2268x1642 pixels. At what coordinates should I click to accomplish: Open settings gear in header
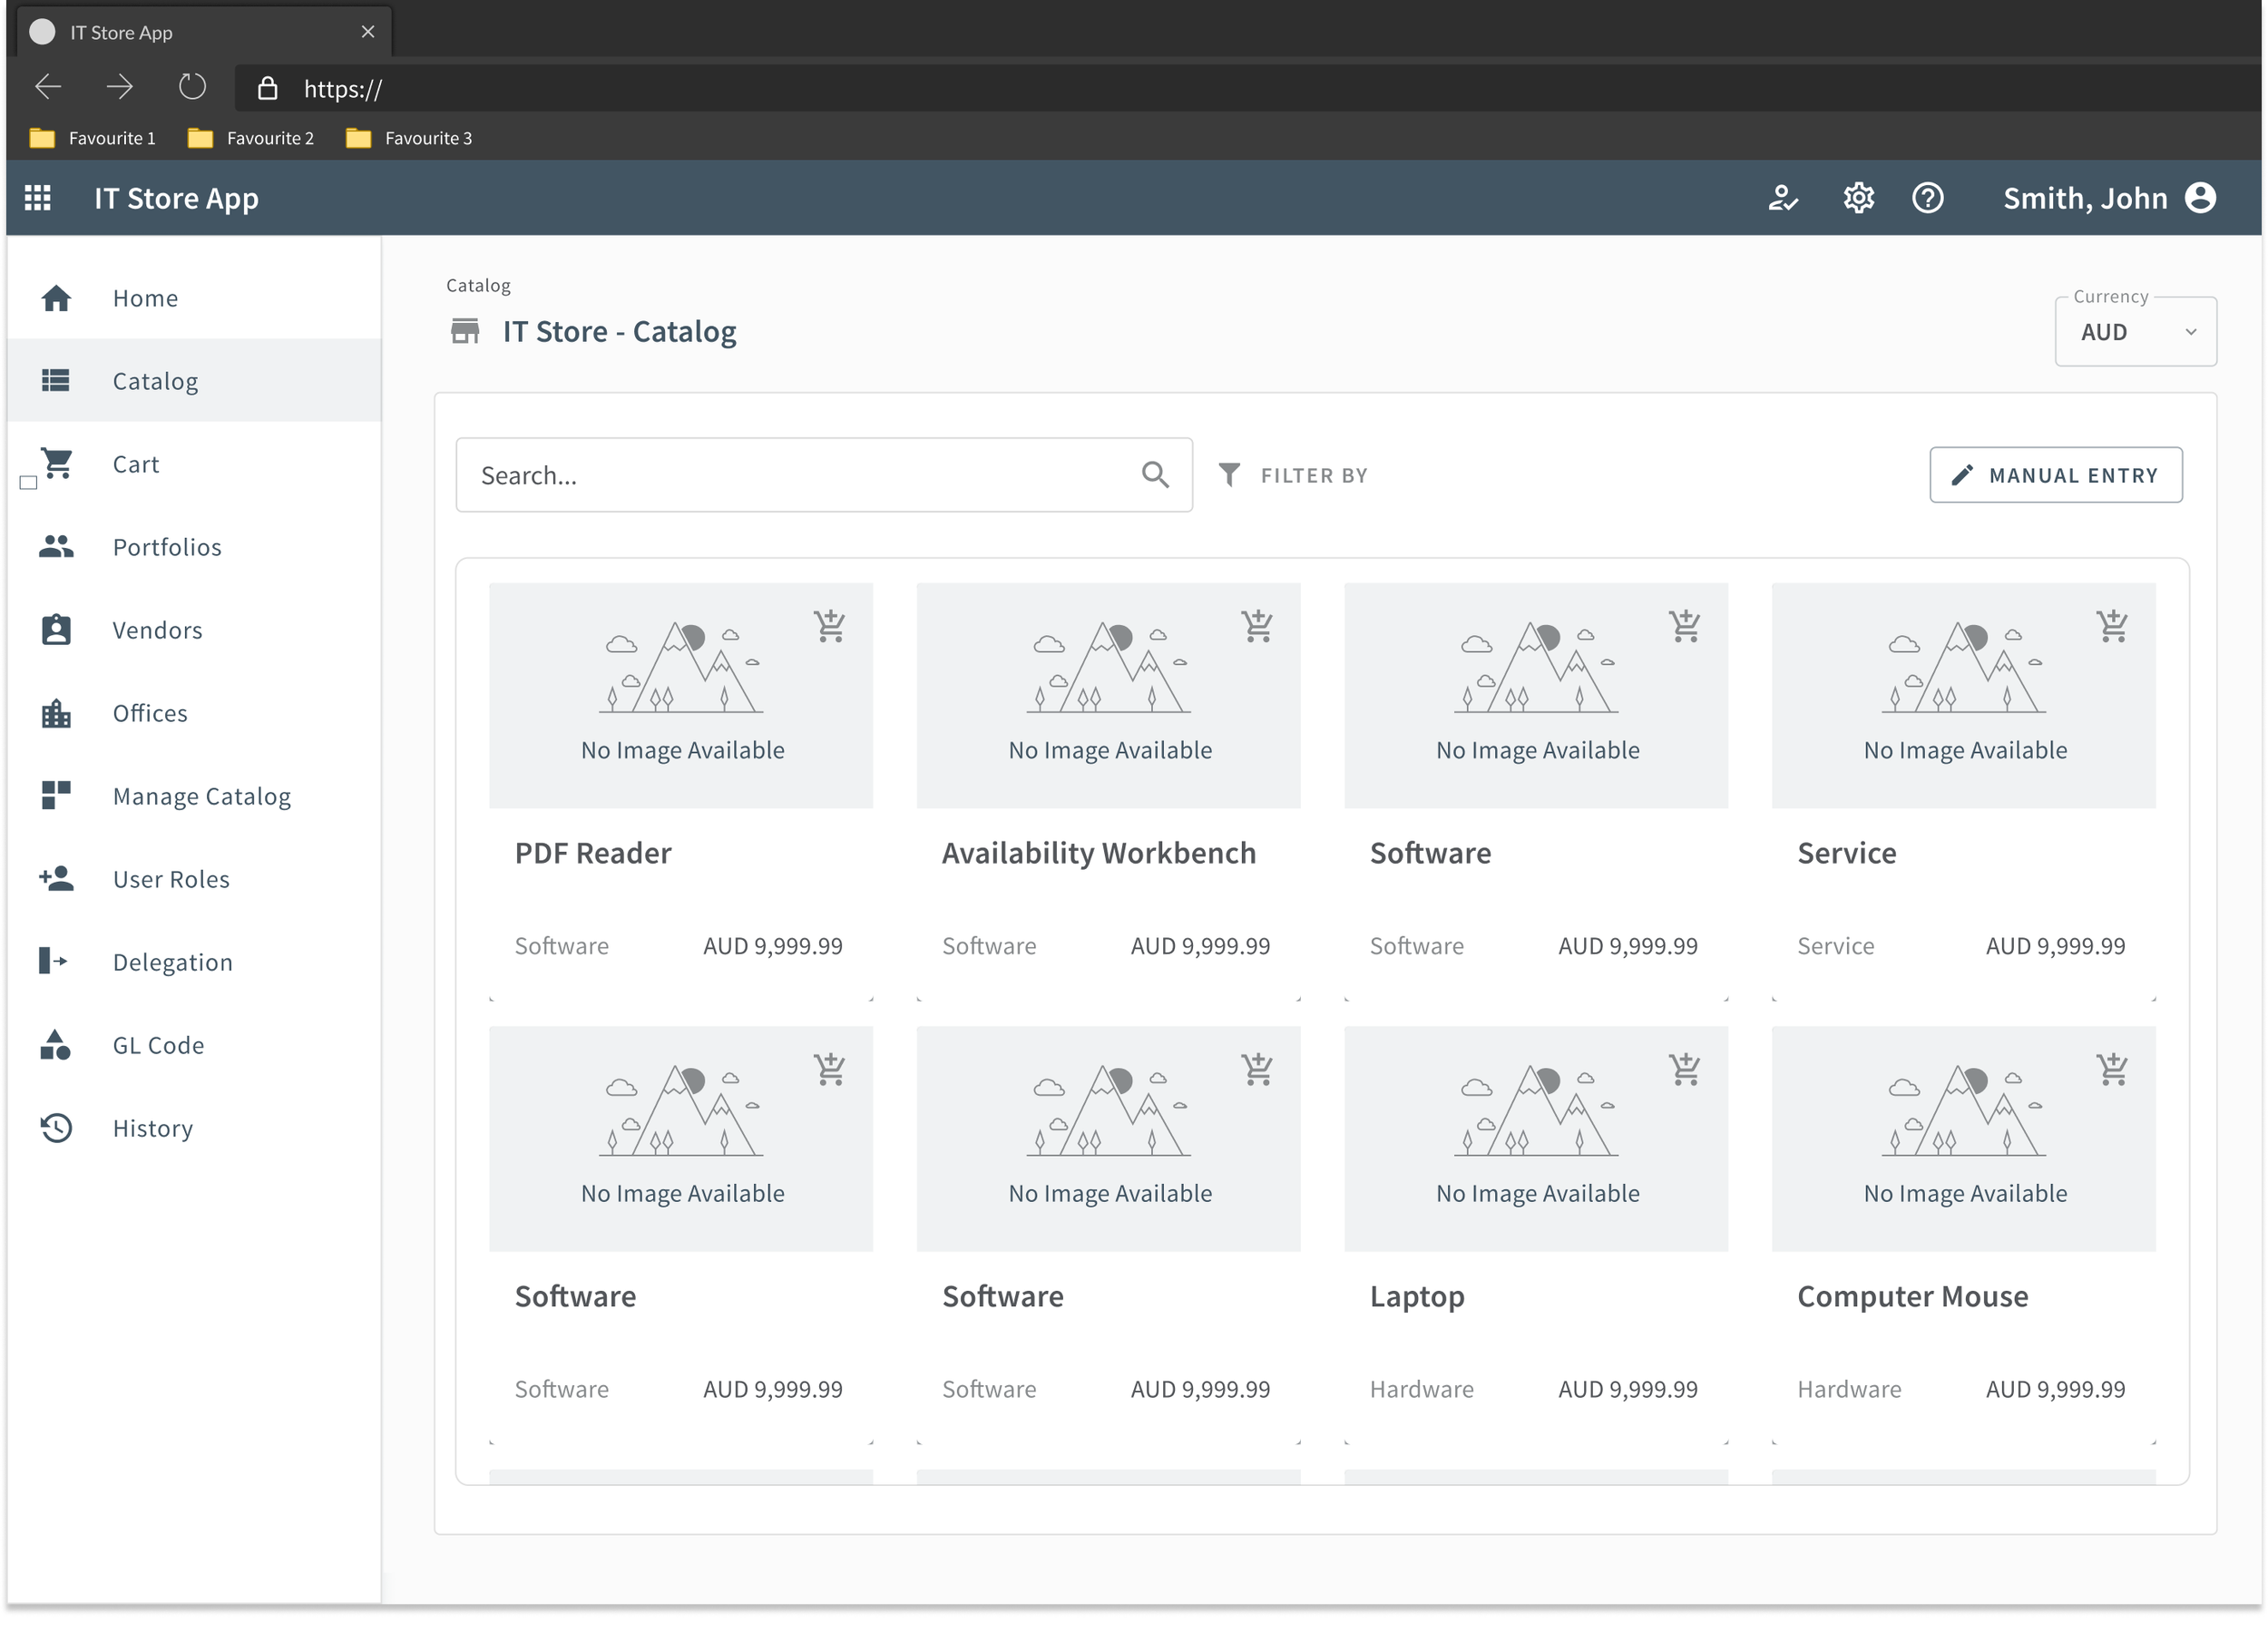tap(1858, 198)
